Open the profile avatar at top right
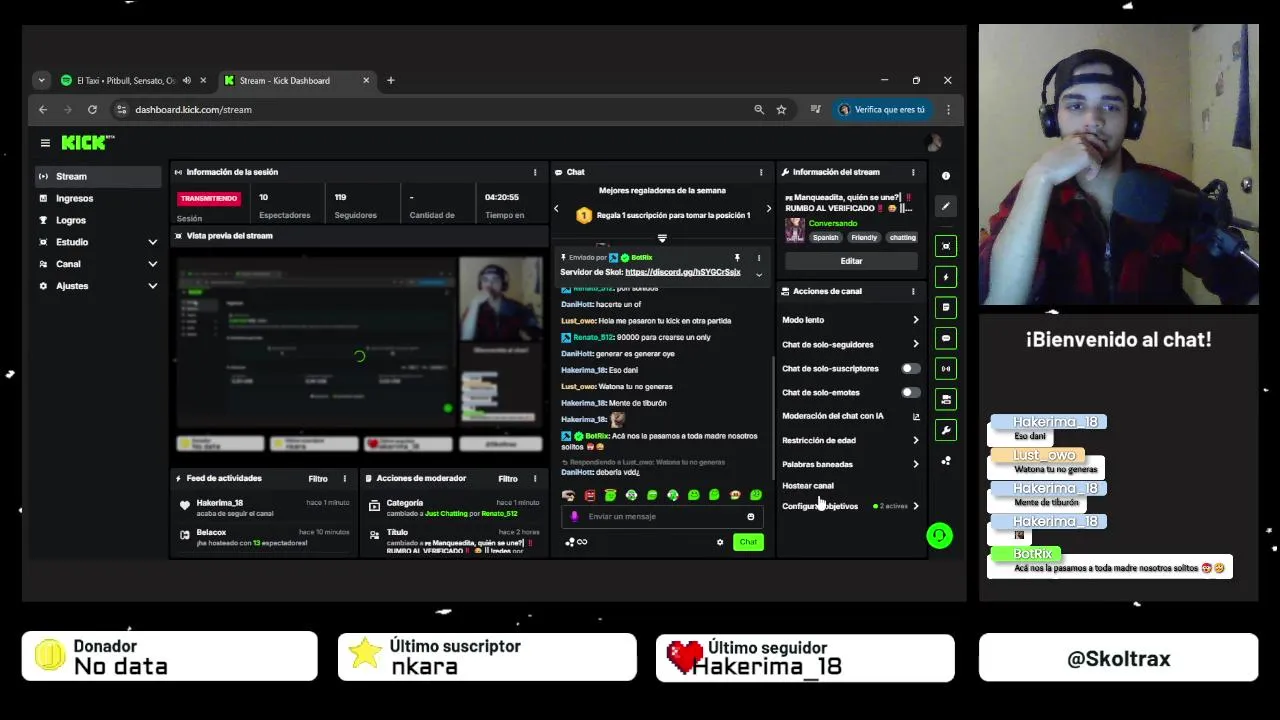Image resolution: width=1280 pixels, height=720 pixels. coord(935,143)
